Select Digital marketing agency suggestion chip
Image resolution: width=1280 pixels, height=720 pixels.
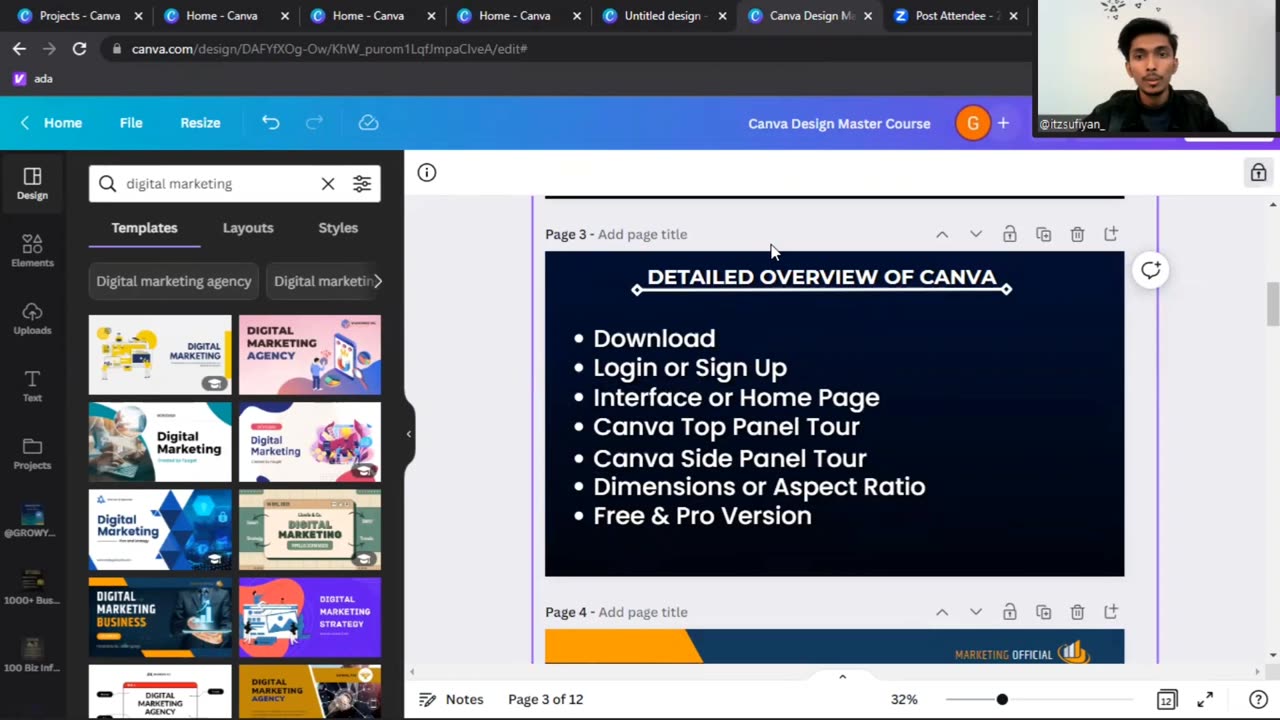point(174,281)
